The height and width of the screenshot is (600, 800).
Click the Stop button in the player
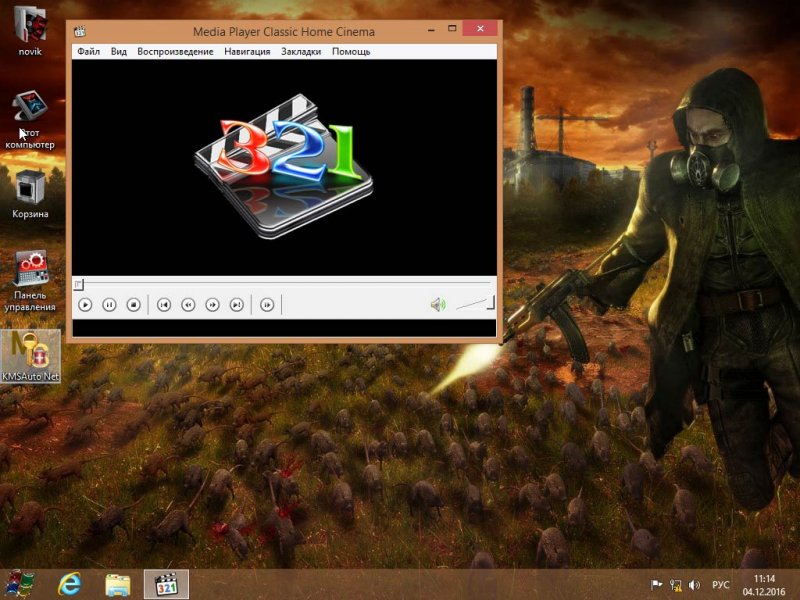134,305
